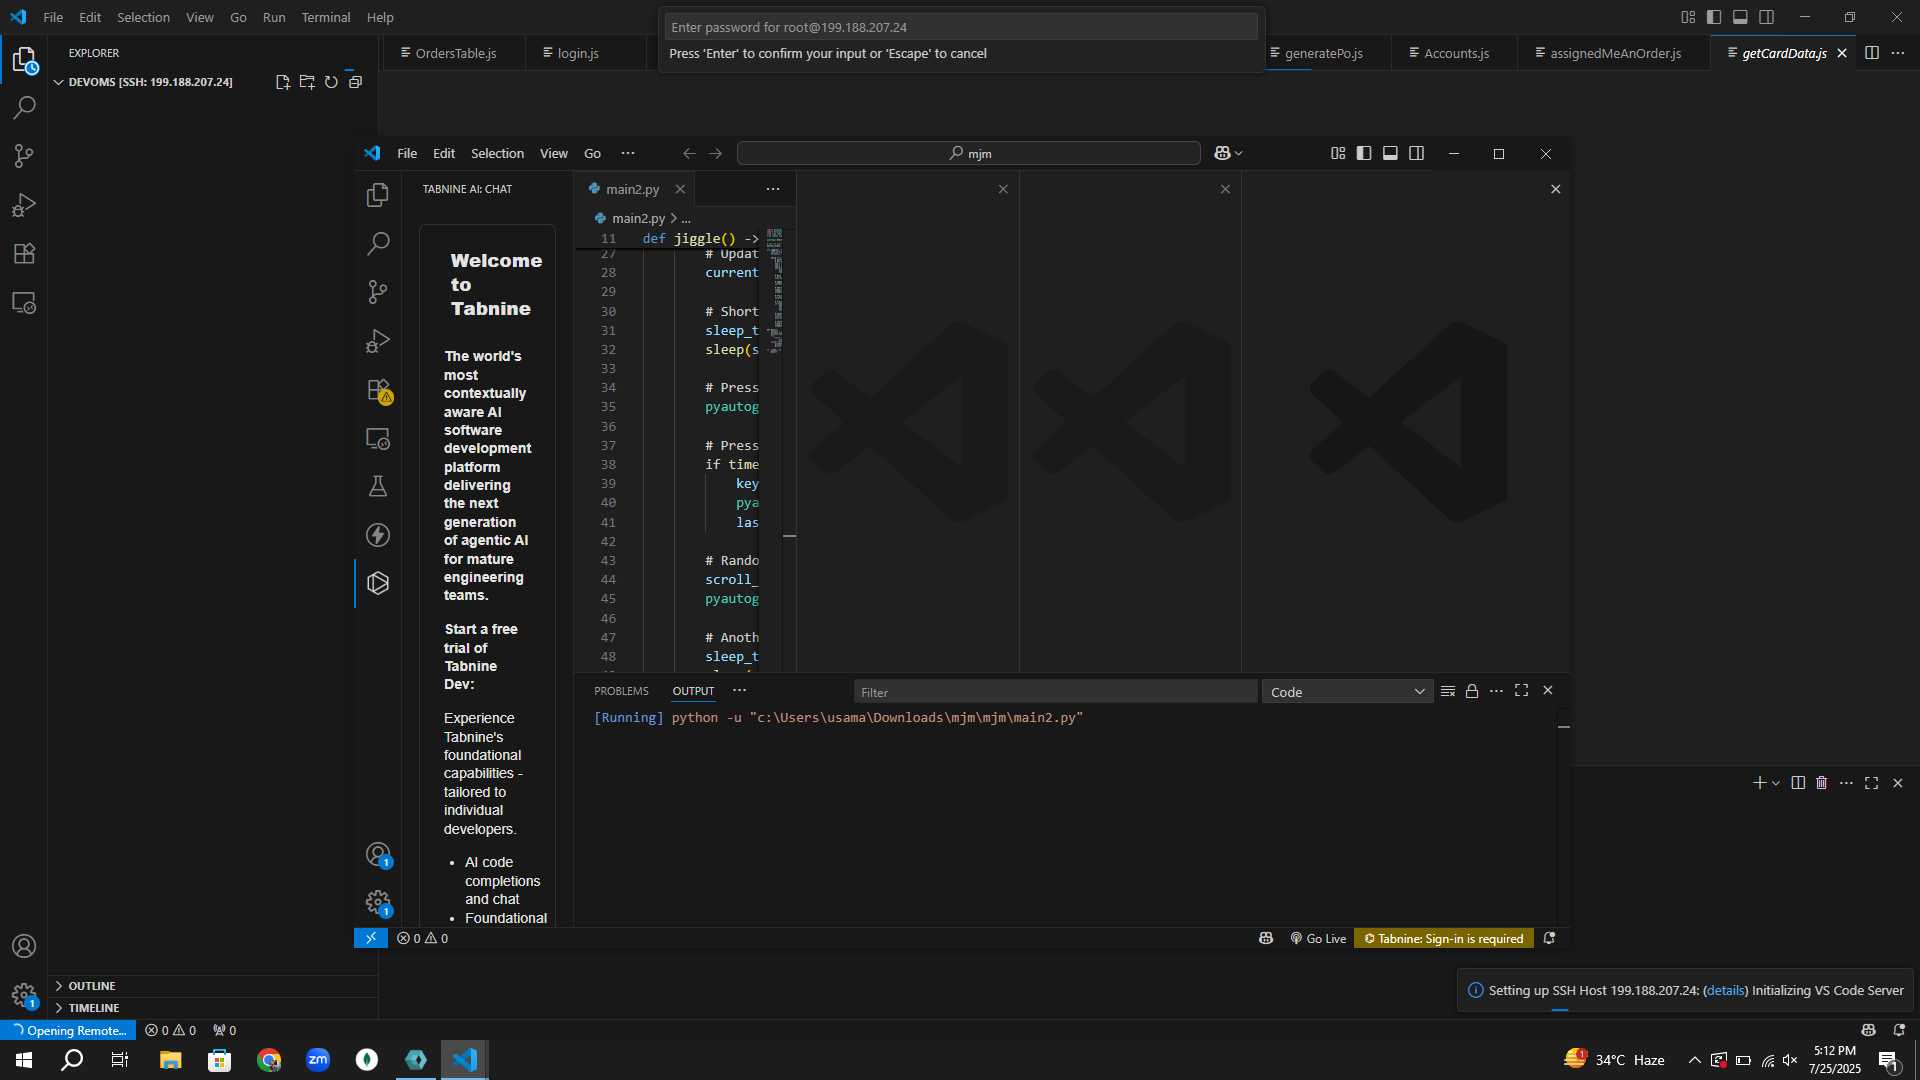Screen dimensions: 1920x1080
Task: Open Source Control in inner VS Code window
Action: point(378,292)
